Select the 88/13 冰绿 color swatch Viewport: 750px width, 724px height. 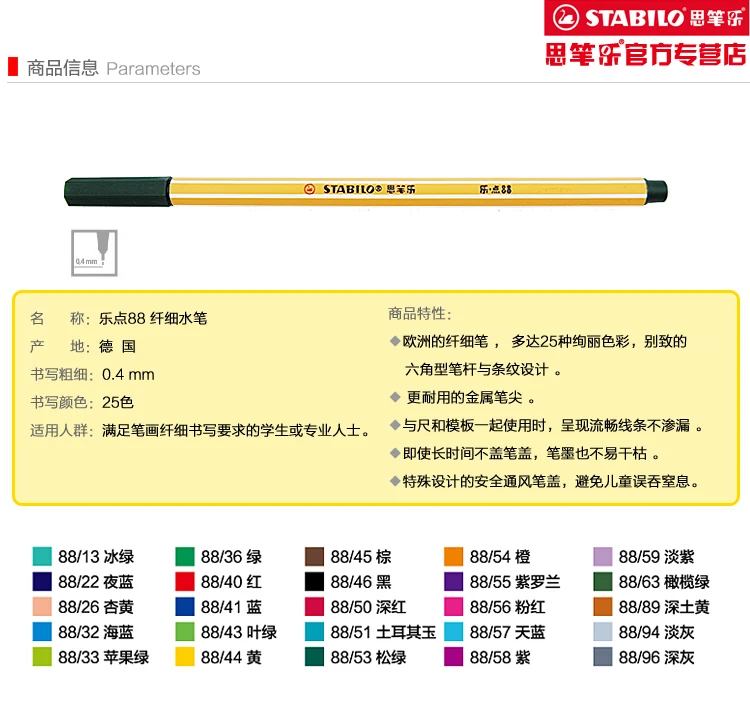(42, 556)
